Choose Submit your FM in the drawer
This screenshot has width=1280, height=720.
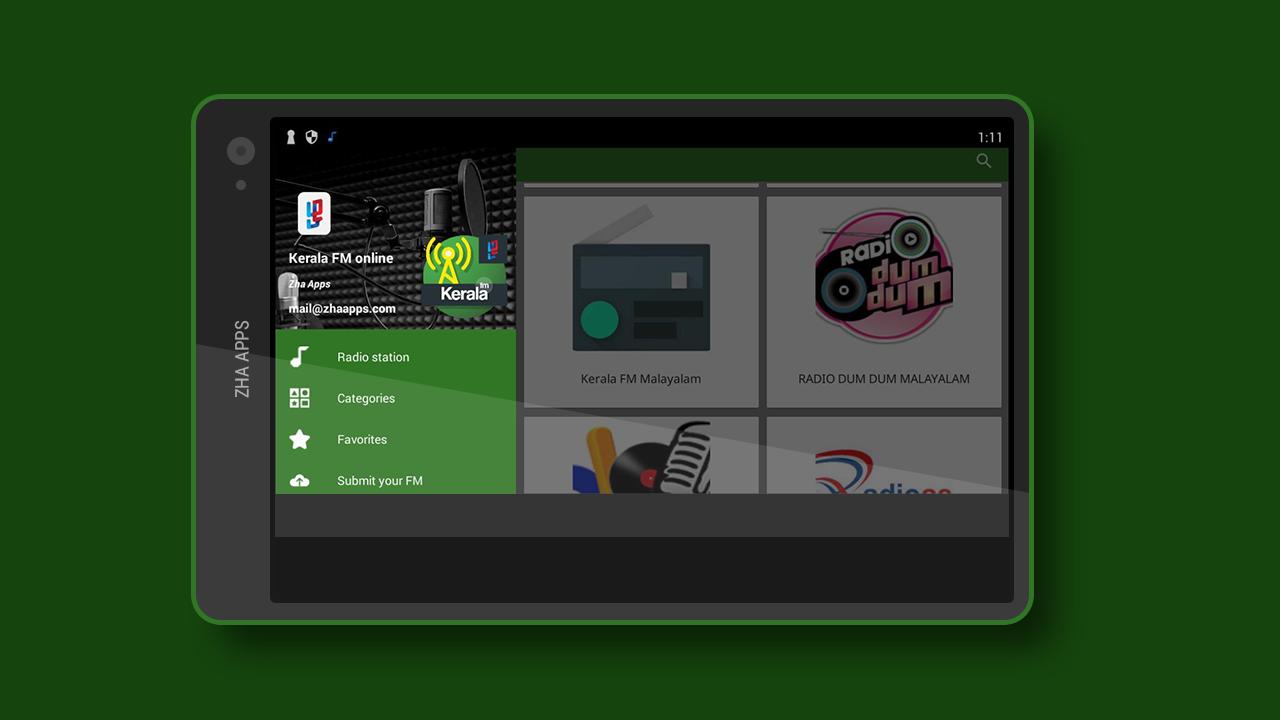396,480
